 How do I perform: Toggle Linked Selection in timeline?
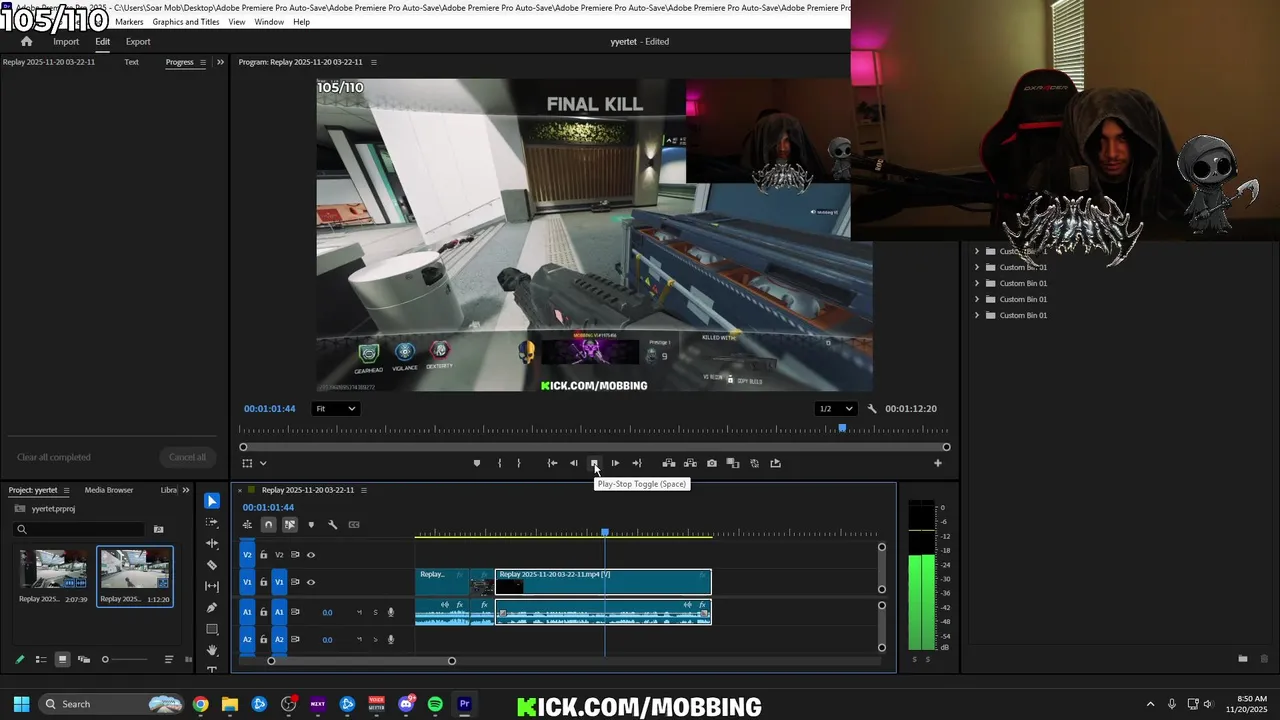click(290, 525)
